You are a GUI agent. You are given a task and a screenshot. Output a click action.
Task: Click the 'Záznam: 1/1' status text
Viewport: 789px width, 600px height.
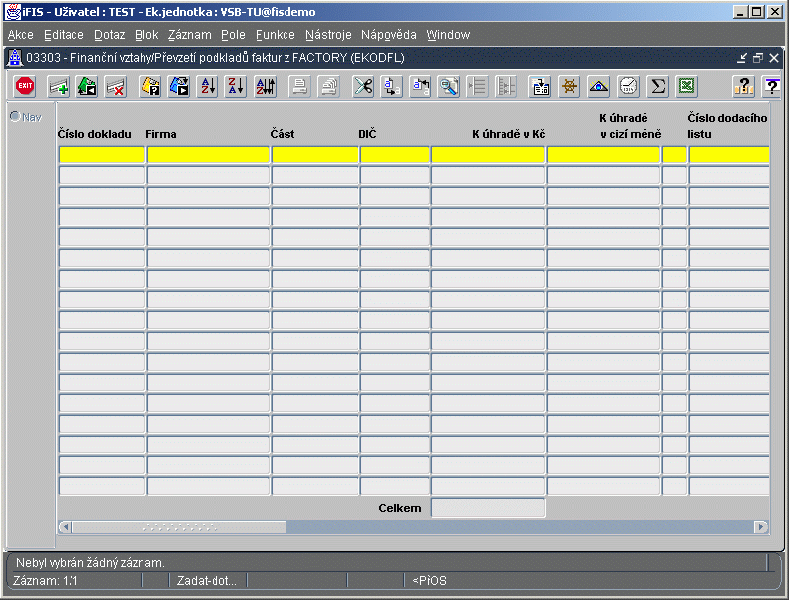pos(45,581)
